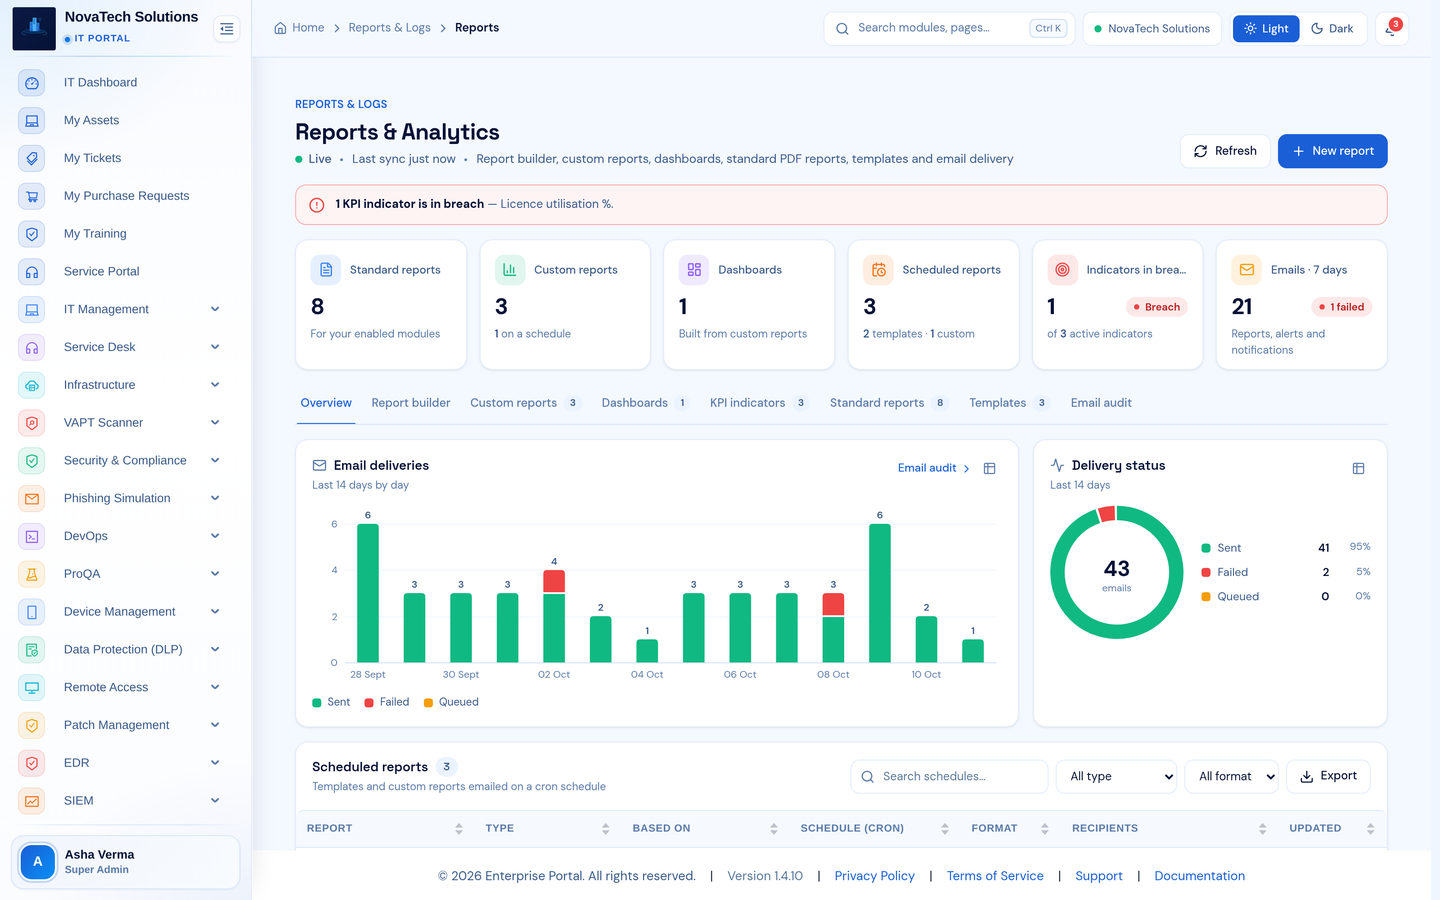
Task: Open the Service Portal headset icon
Action: click(32, 272)
